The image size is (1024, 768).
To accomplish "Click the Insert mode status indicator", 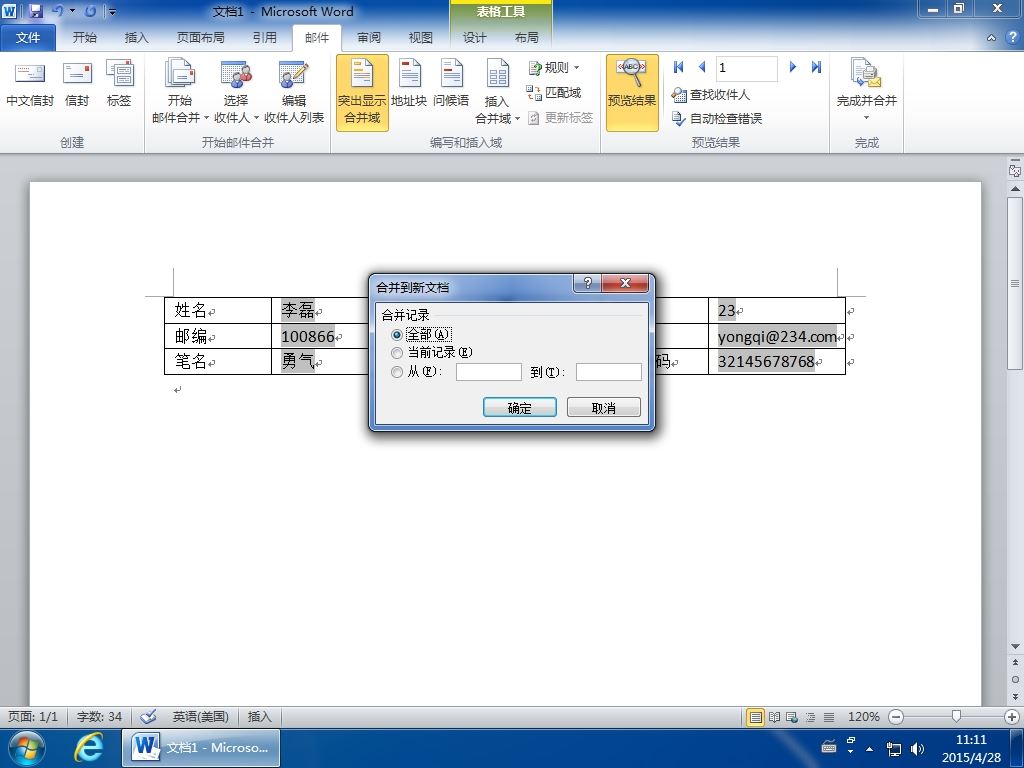I will point(259,716).
